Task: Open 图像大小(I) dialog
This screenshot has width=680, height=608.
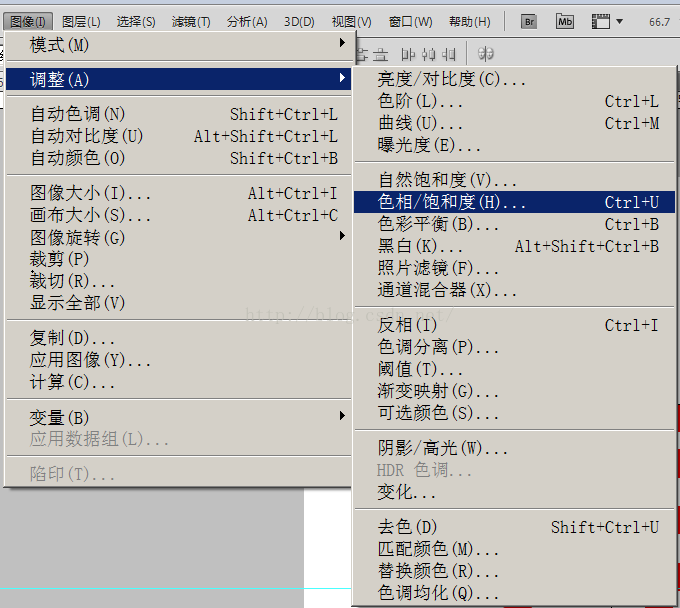Action: coord(179,193)
